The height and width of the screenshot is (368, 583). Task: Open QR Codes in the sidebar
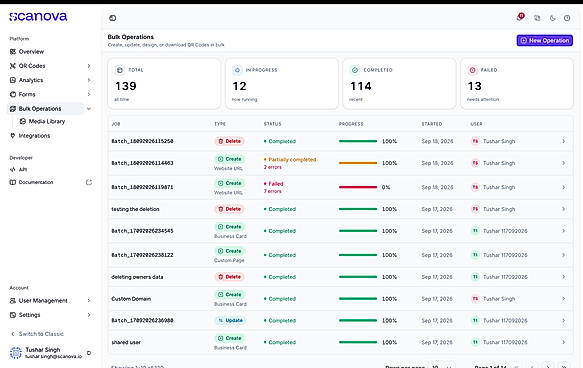(x=32, y=66)
